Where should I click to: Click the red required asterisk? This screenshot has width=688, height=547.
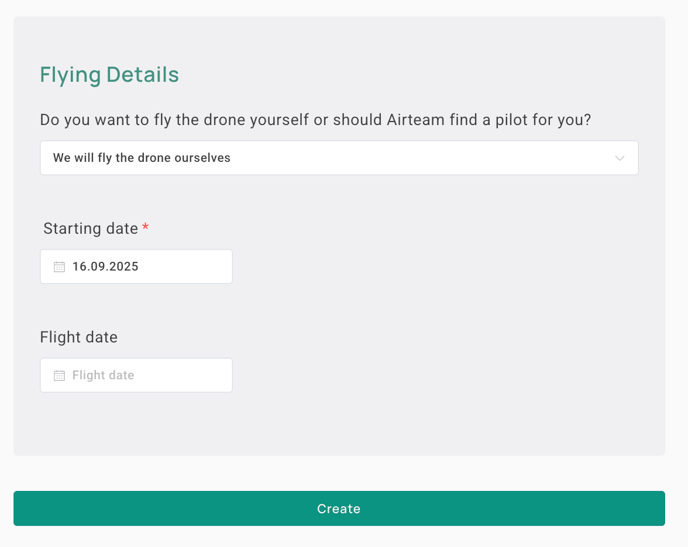(146, 227)
